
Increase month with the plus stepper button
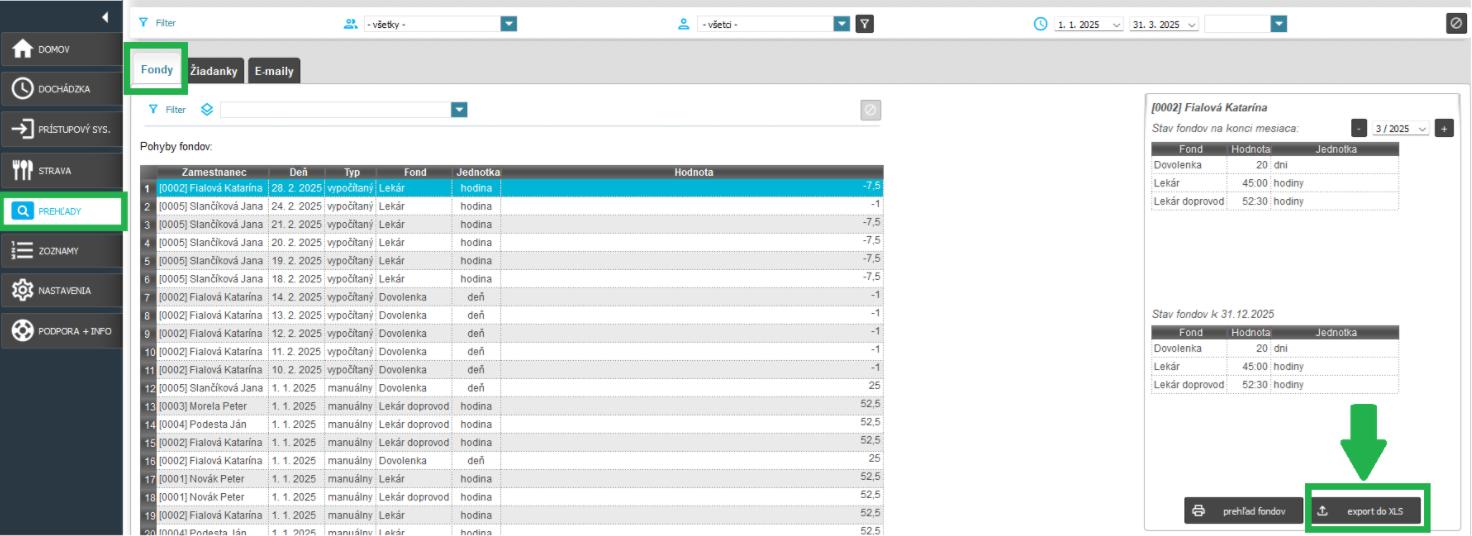pos(1443,128)
